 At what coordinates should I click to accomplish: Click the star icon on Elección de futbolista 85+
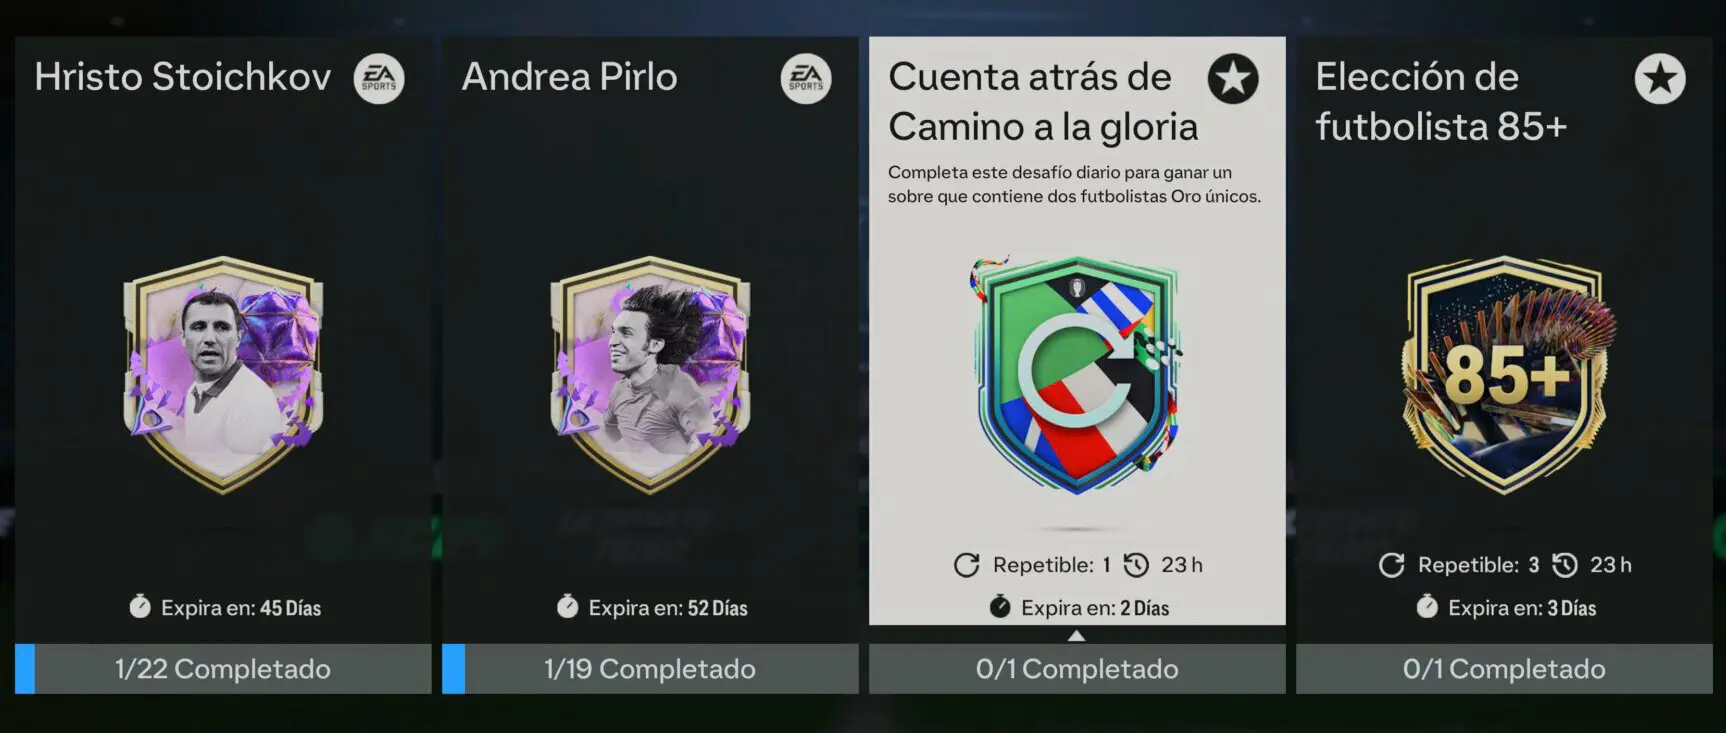(x=1660, y=78)
